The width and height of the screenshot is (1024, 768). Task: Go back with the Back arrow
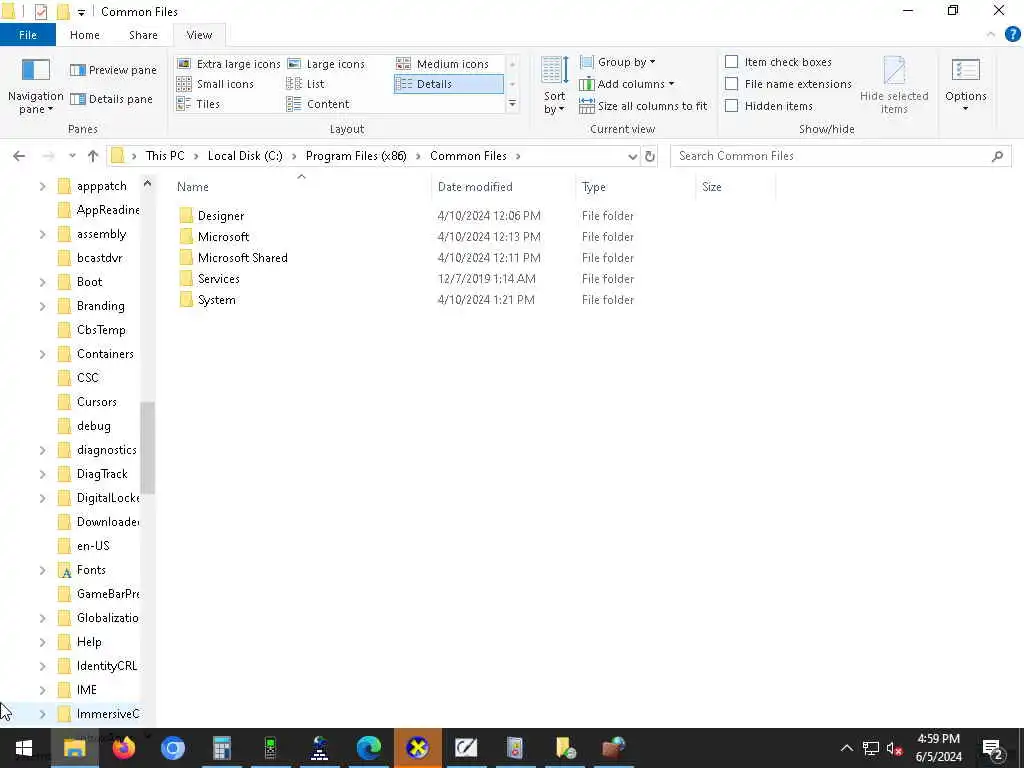point(19,156)
